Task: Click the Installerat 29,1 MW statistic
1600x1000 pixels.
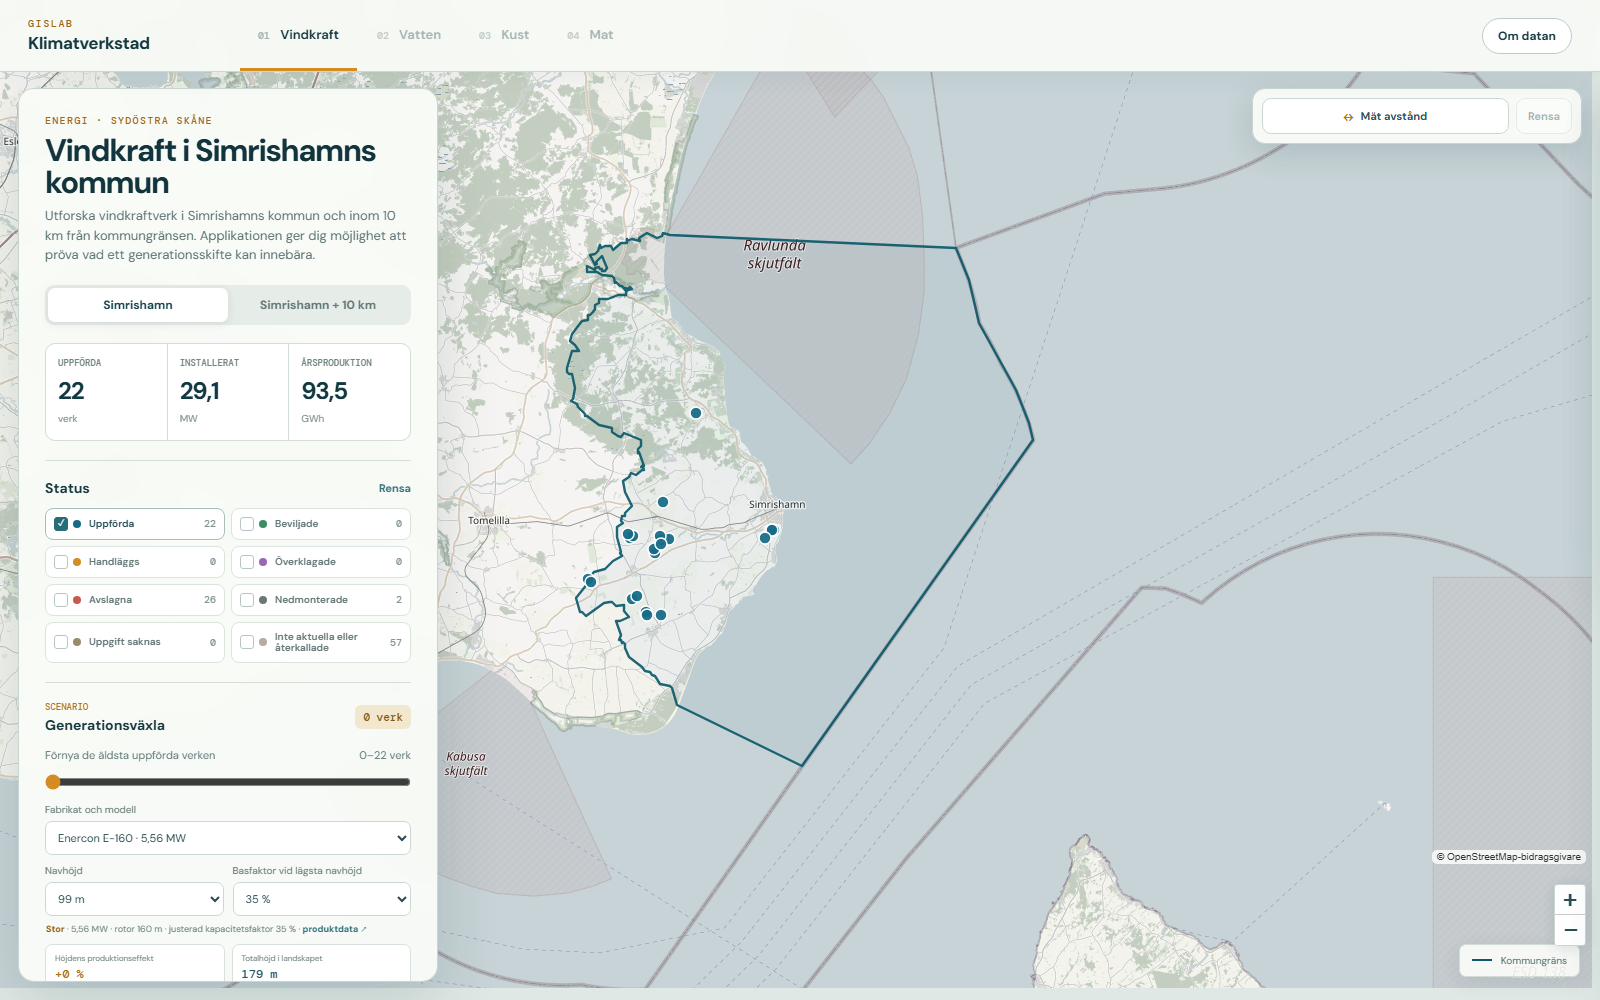Action: pos(228,392)
